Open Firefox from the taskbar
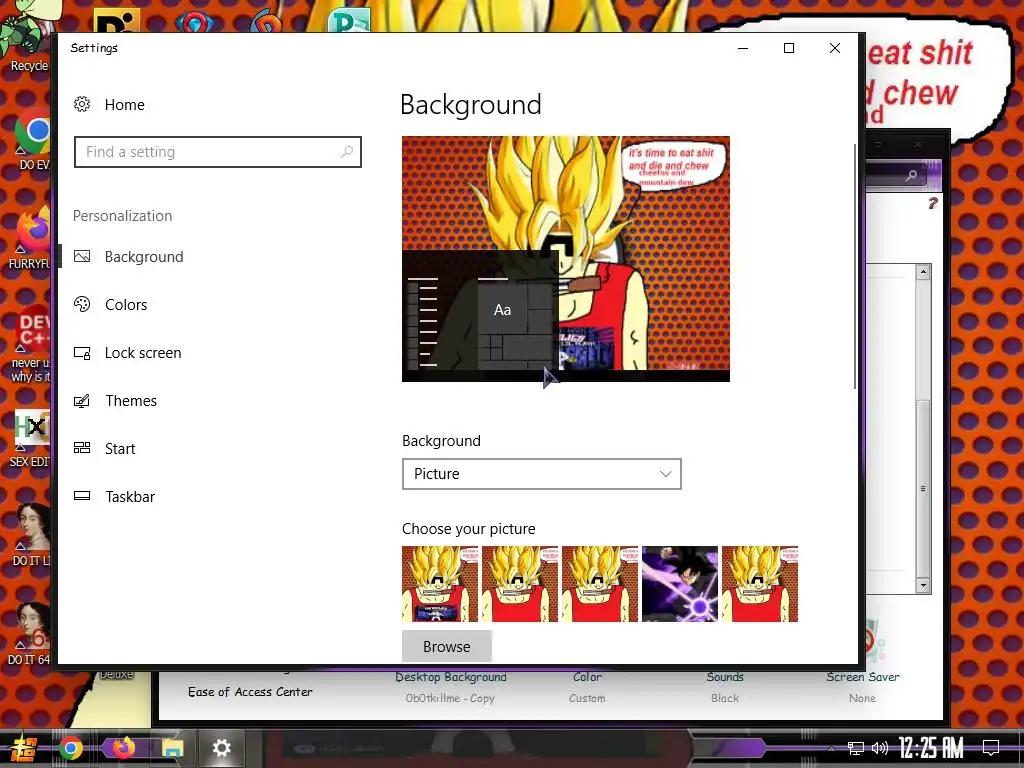The height and width of the screenshot is (768, 1024). click(123, 748)
